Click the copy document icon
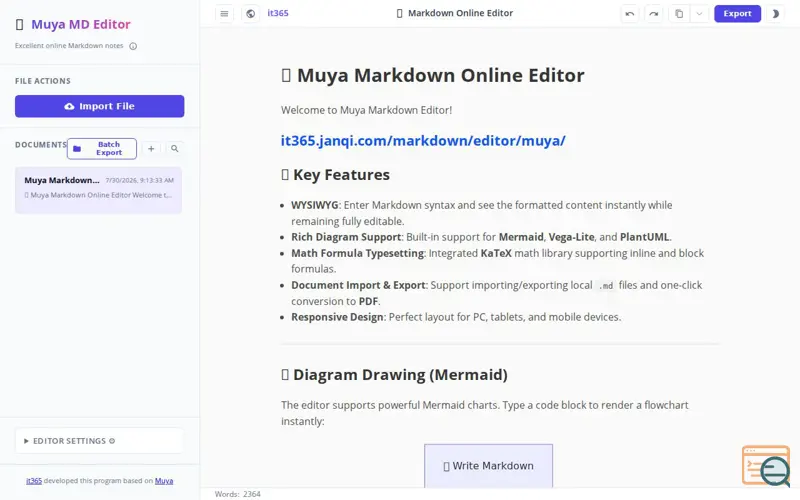The image size is (800, 500). [679, 14]
